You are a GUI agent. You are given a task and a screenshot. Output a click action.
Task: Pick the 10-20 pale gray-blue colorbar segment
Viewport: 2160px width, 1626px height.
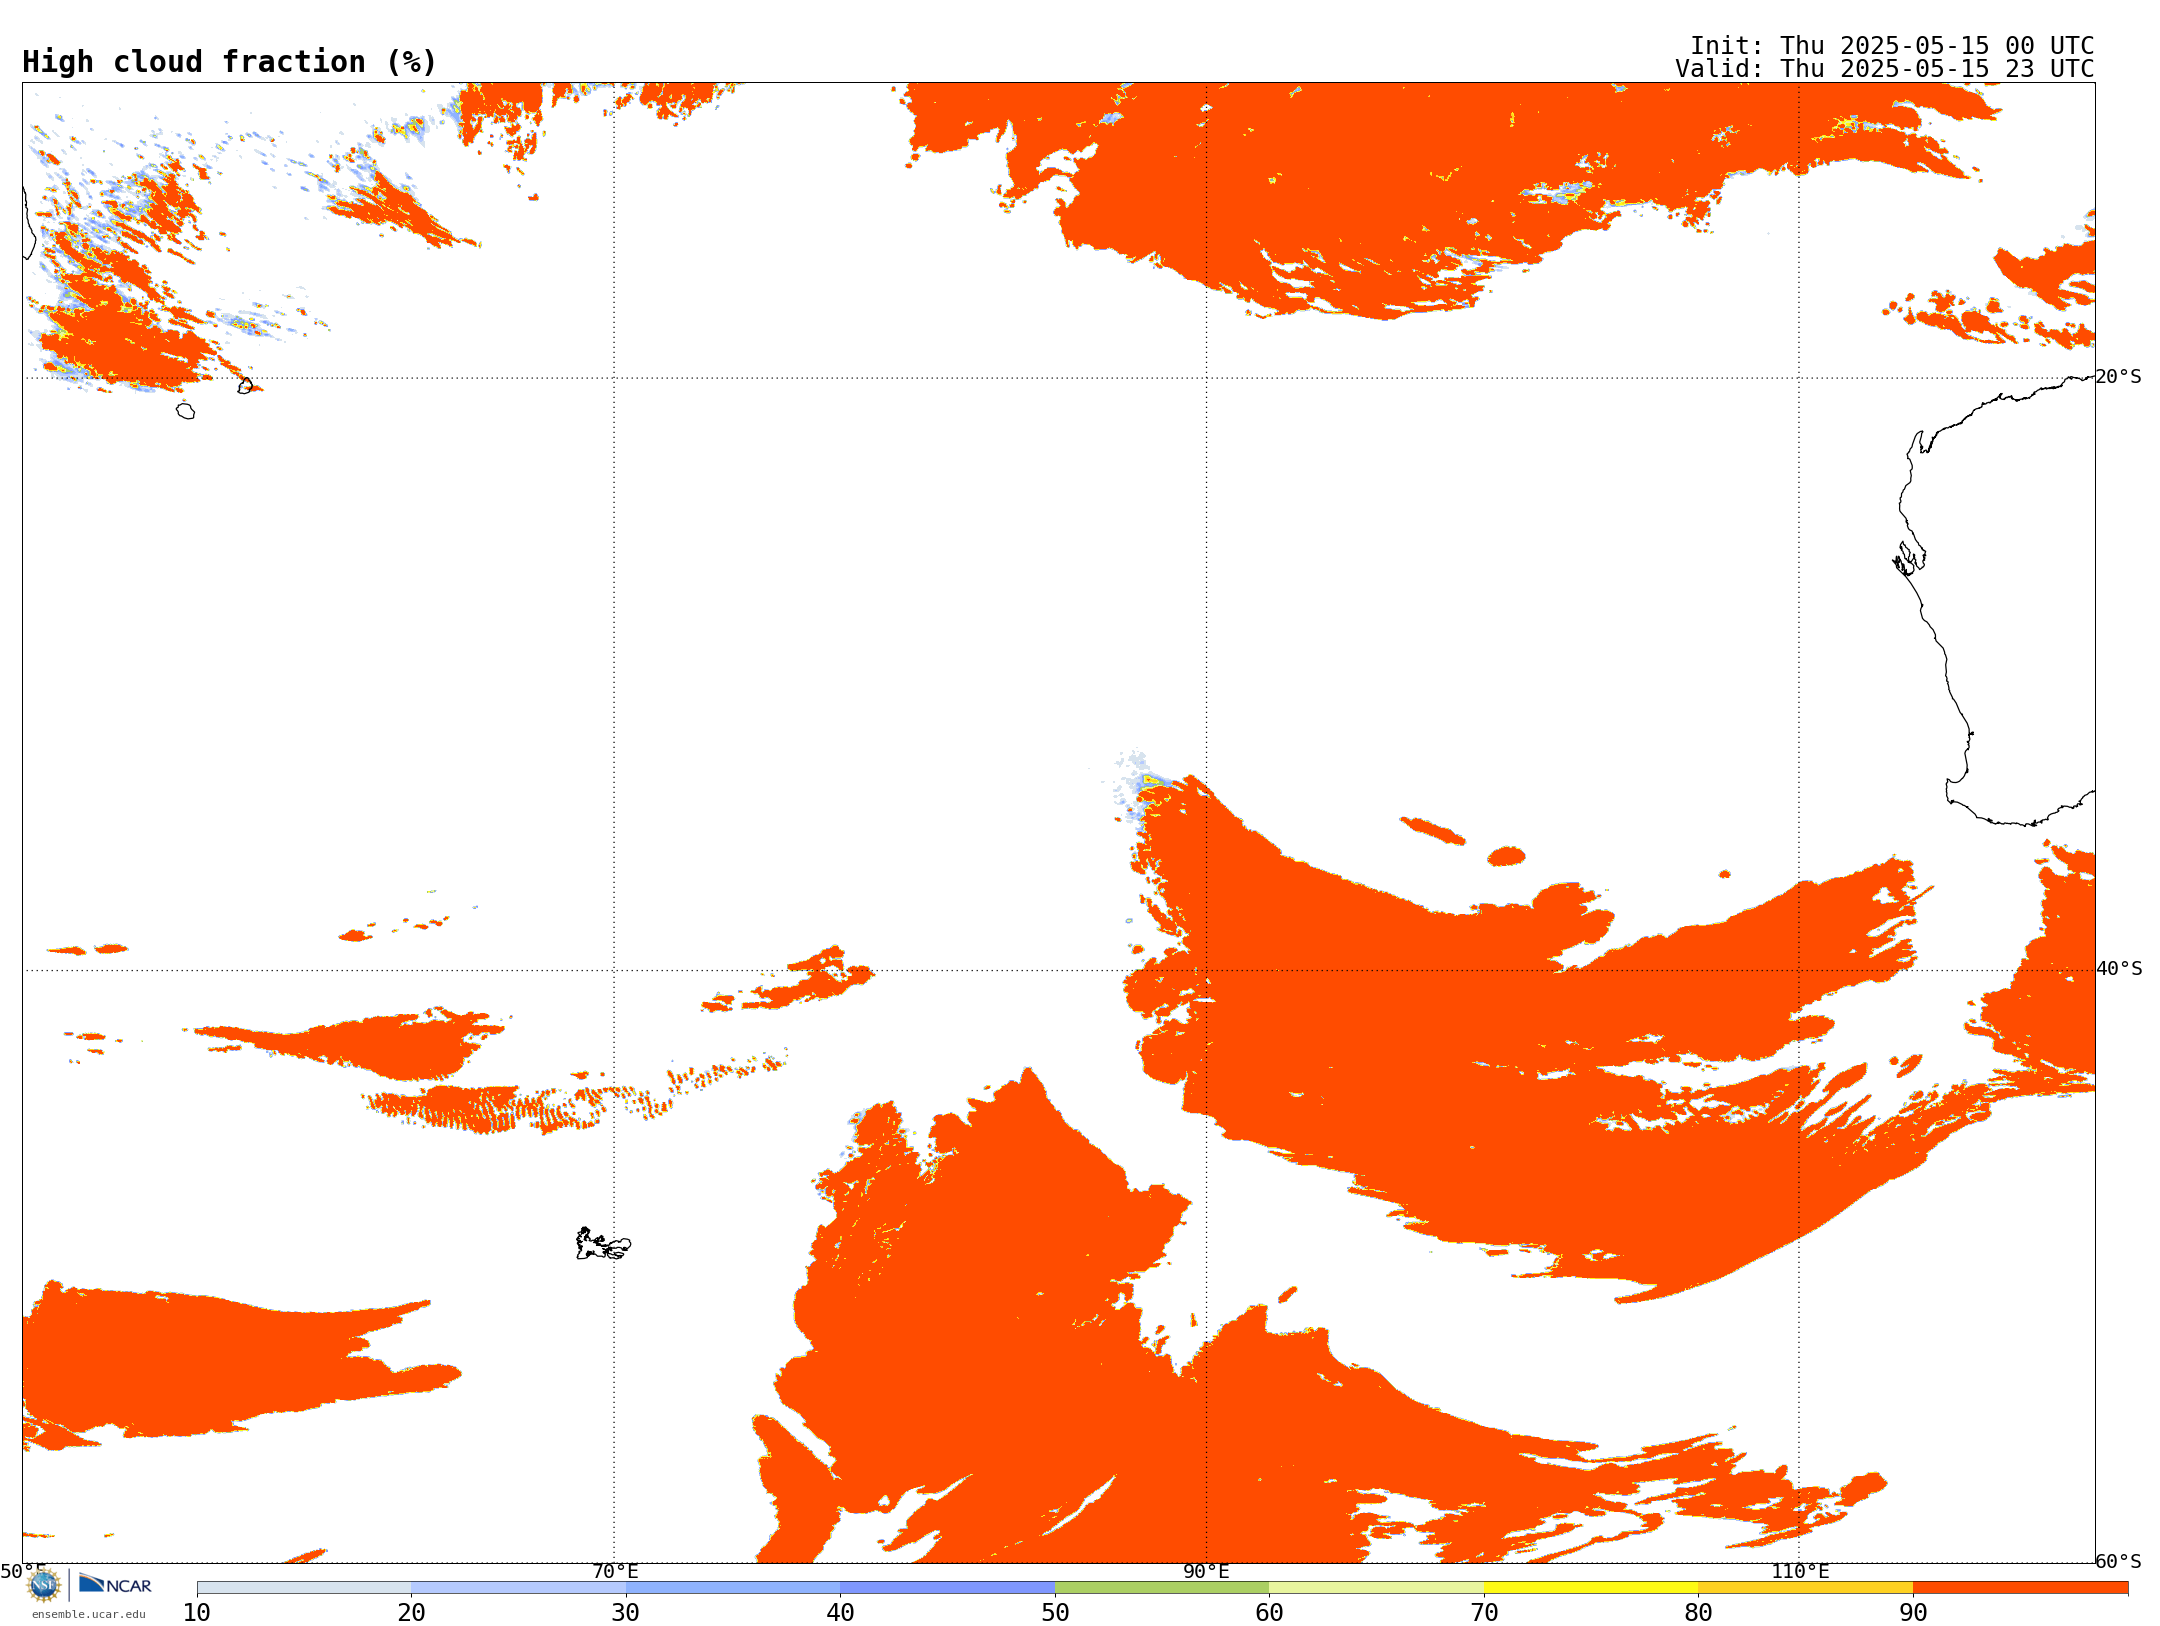[x=304, y=1588]
